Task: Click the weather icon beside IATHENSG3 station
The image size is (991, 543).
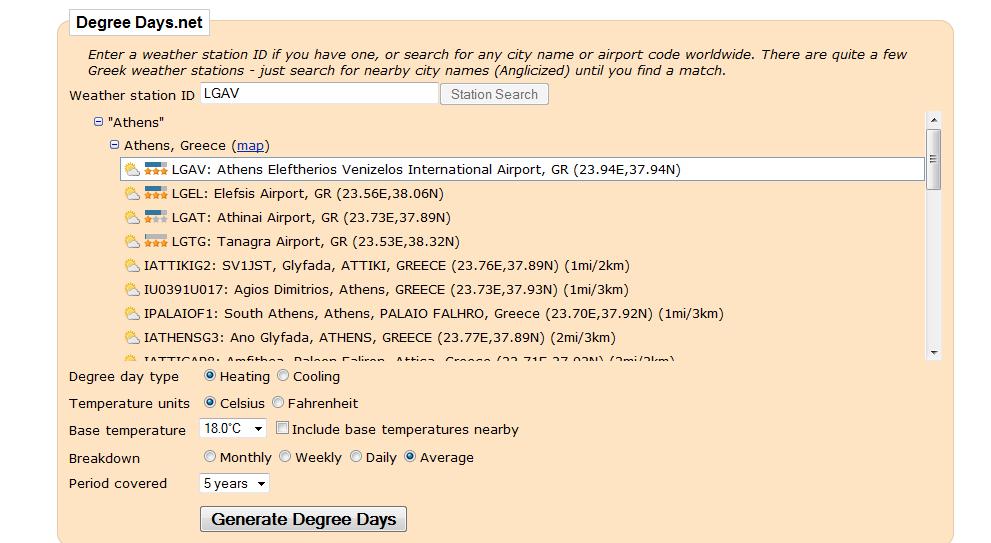Action: click(x=131, y=338)
